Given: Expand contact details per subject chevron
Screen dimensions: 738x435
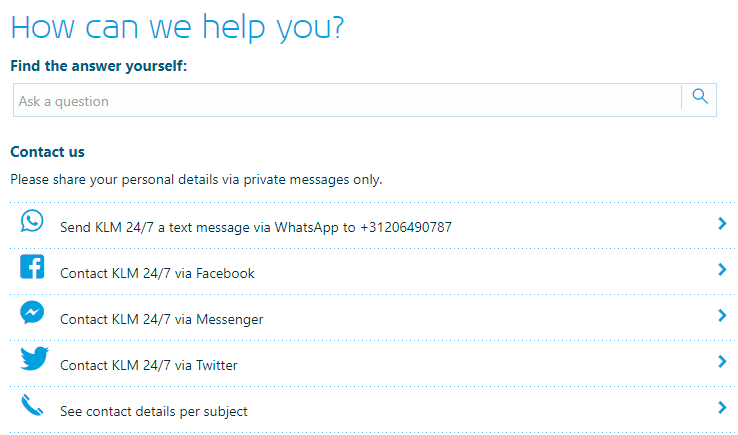Looking at the screenshot, I should (x=722, y=408).
